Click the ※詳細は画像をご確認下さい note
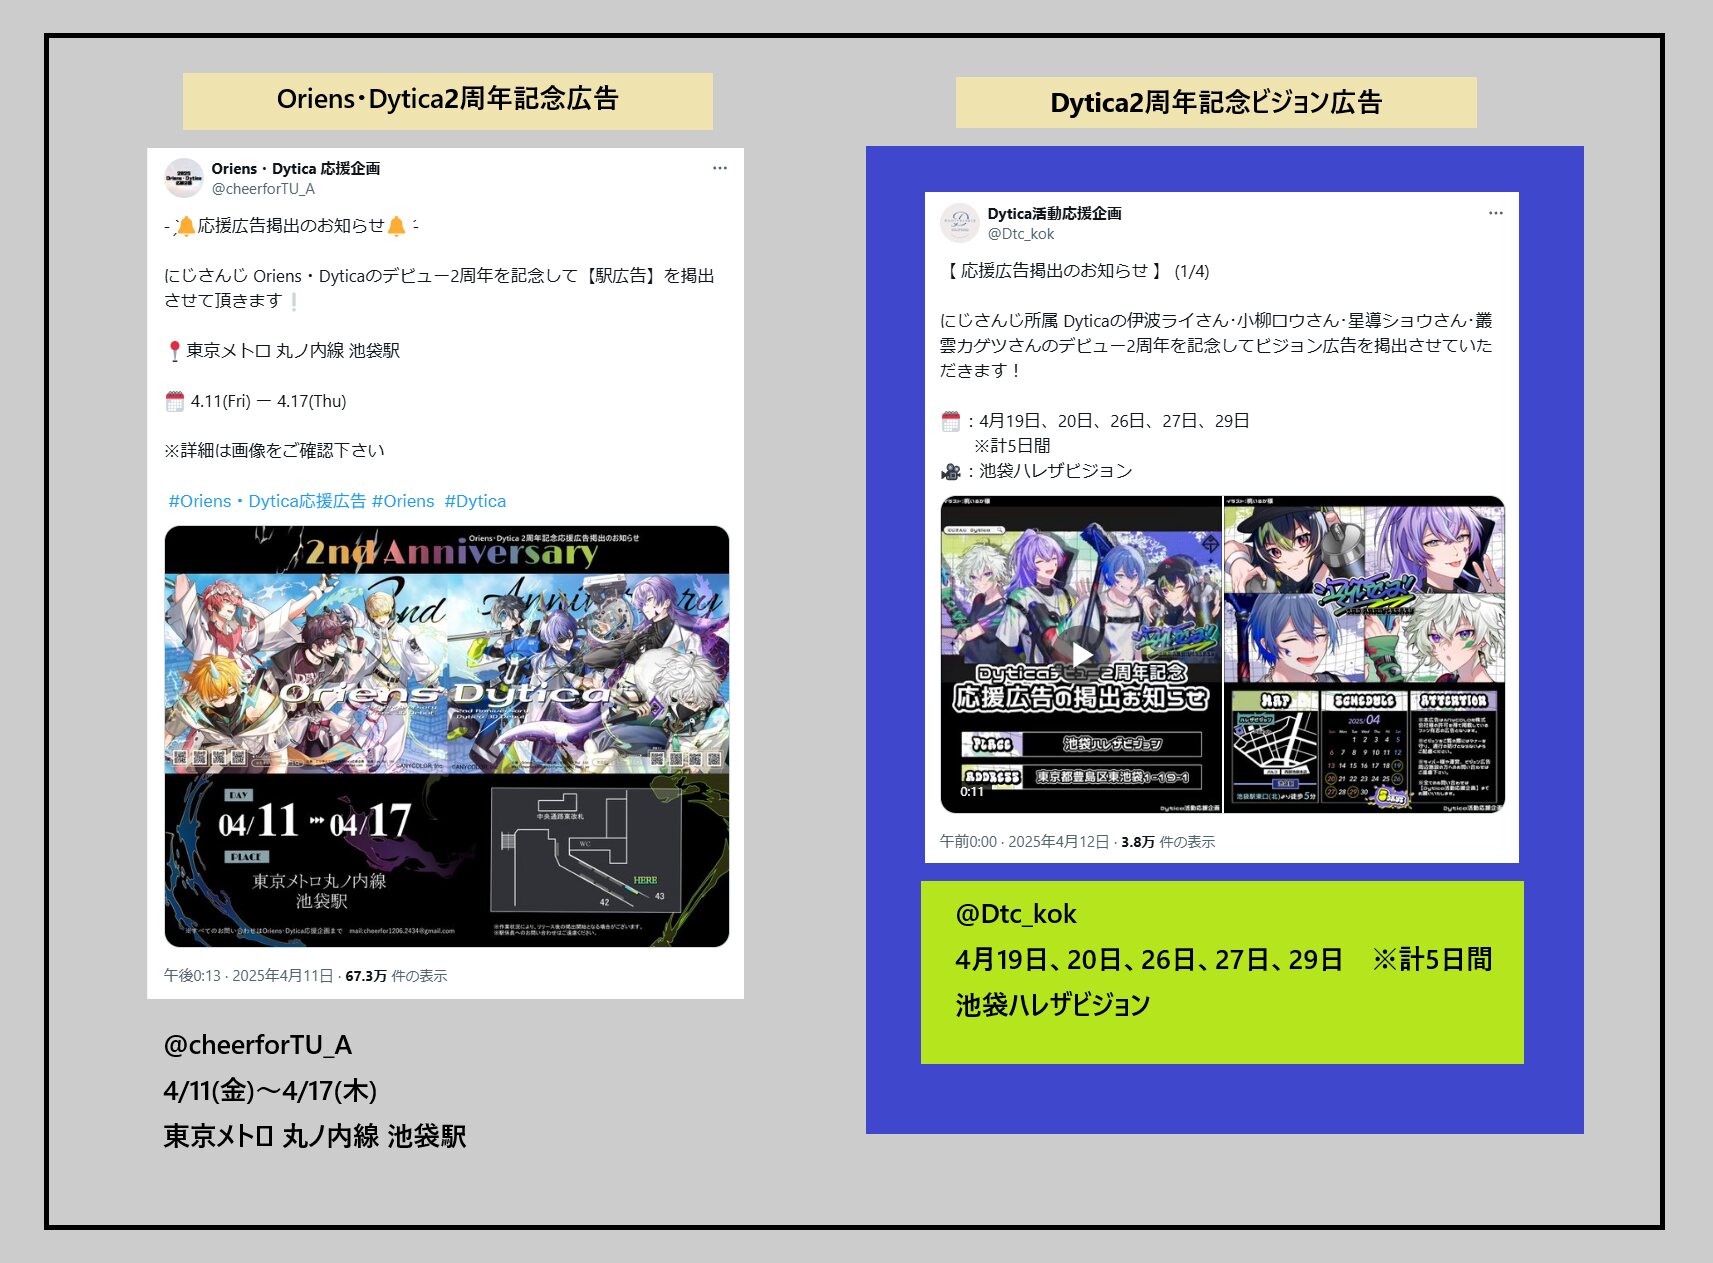1713x1263 pixels. point(274,451)
